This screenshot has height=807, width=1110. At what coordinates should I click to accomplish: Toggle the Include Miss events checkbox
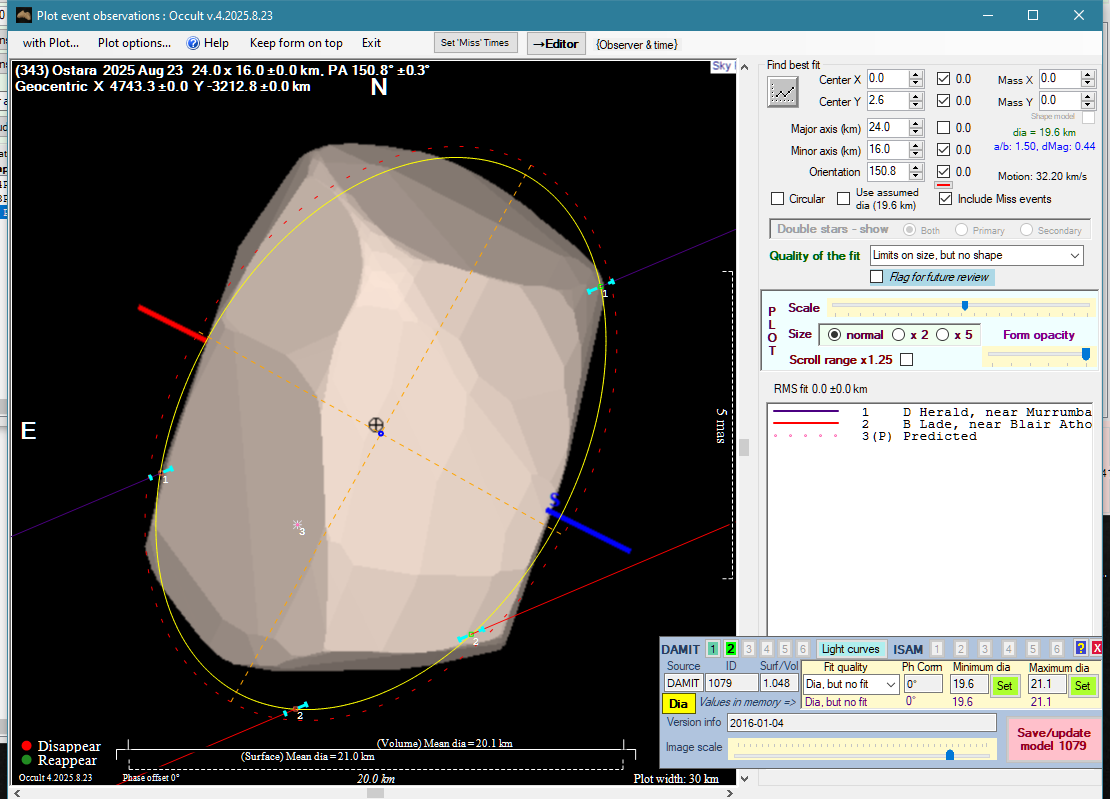[x=945, y=199]
